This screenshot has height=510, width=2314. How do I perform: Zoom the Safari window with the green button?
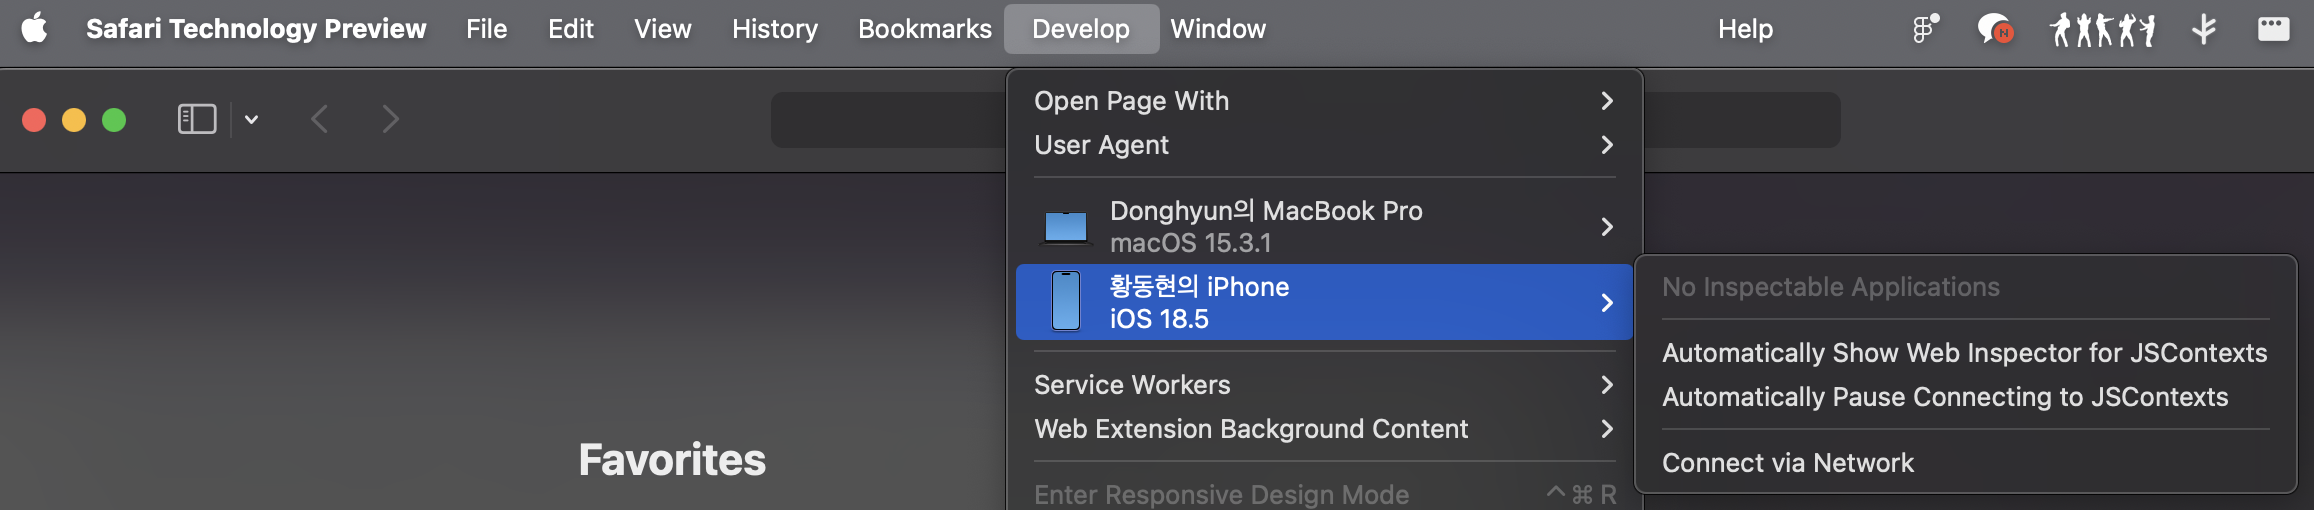coord(114,120)
